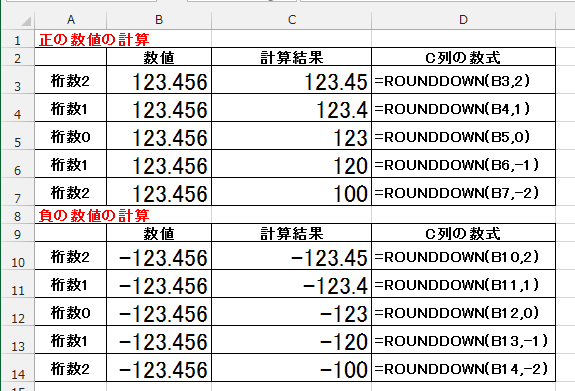Image resolution: width=575 pixels, height=391 pixels.
Task: Click cell C6 showing 120
Action: pyautogui.click(x=292, y=164)
